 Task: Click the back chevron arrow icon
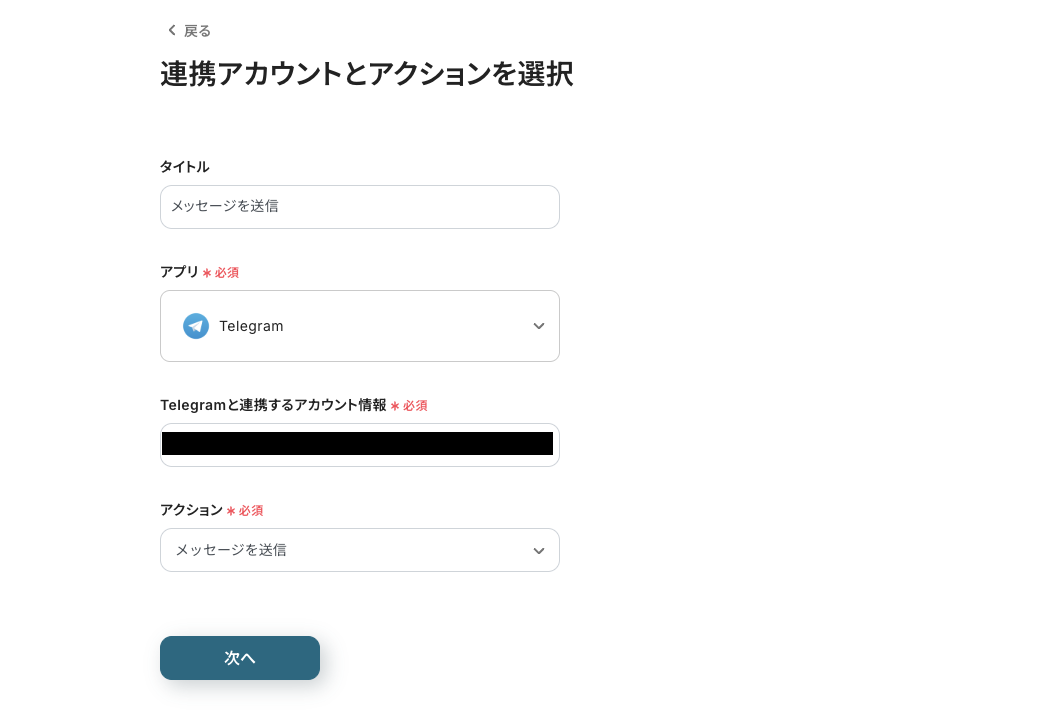click(x=172, y=30)
